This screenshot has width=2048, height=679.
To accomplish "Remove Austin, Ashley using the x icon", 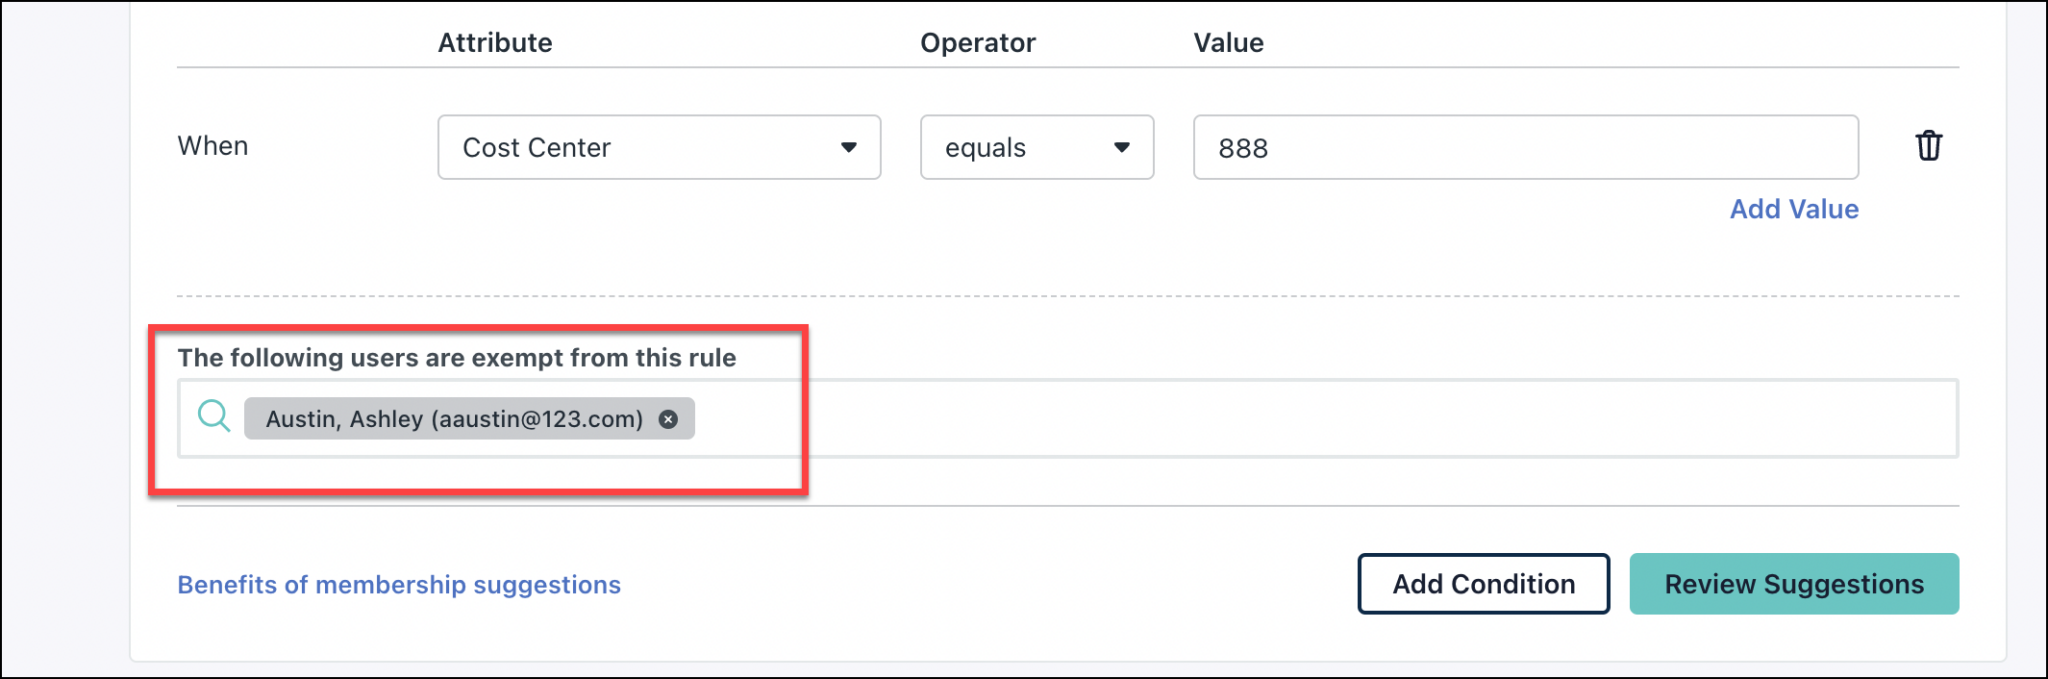I will 668,419.
